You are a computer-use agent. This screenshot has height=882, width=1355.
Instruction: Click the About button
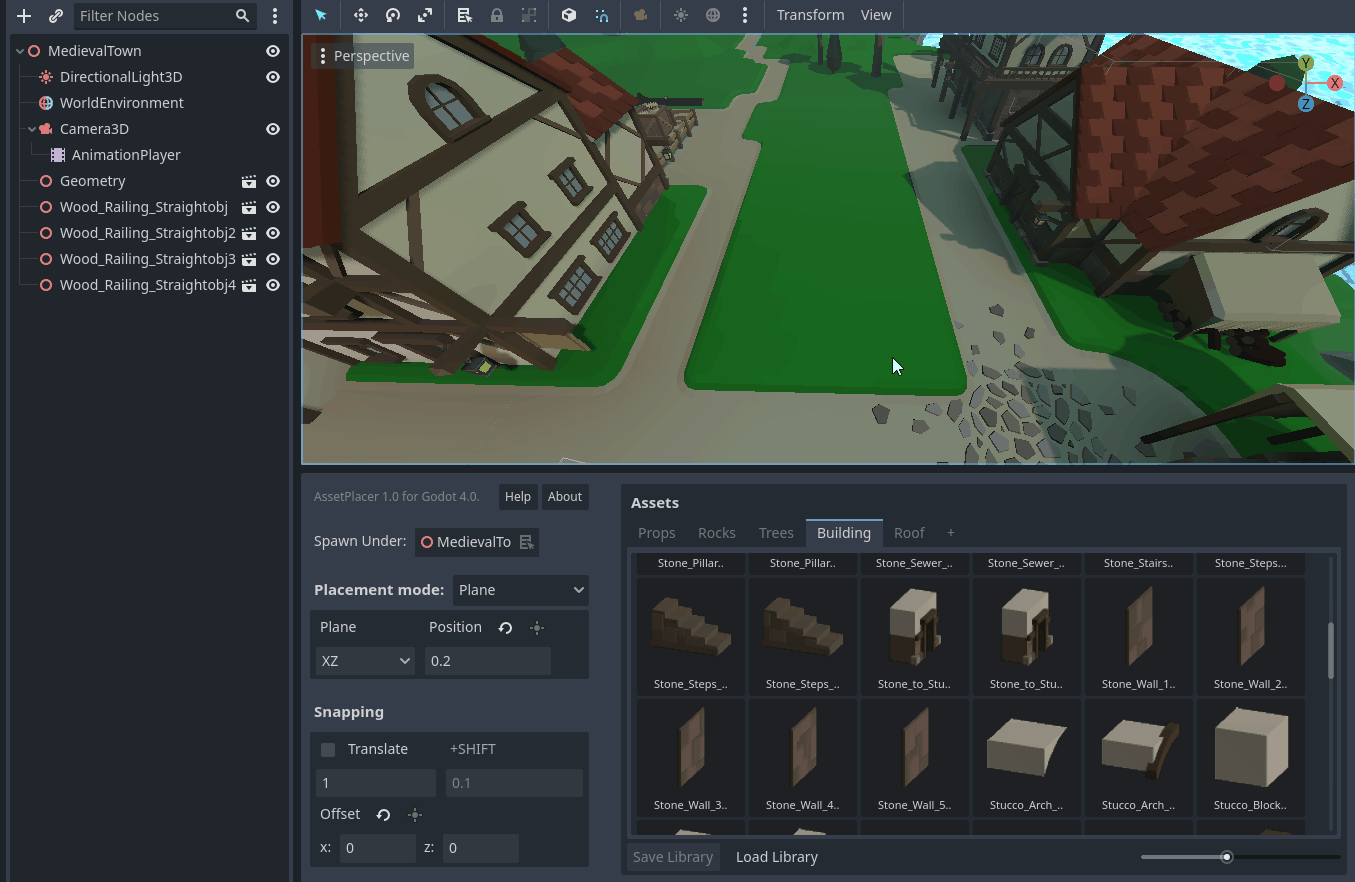click(565, 497)
